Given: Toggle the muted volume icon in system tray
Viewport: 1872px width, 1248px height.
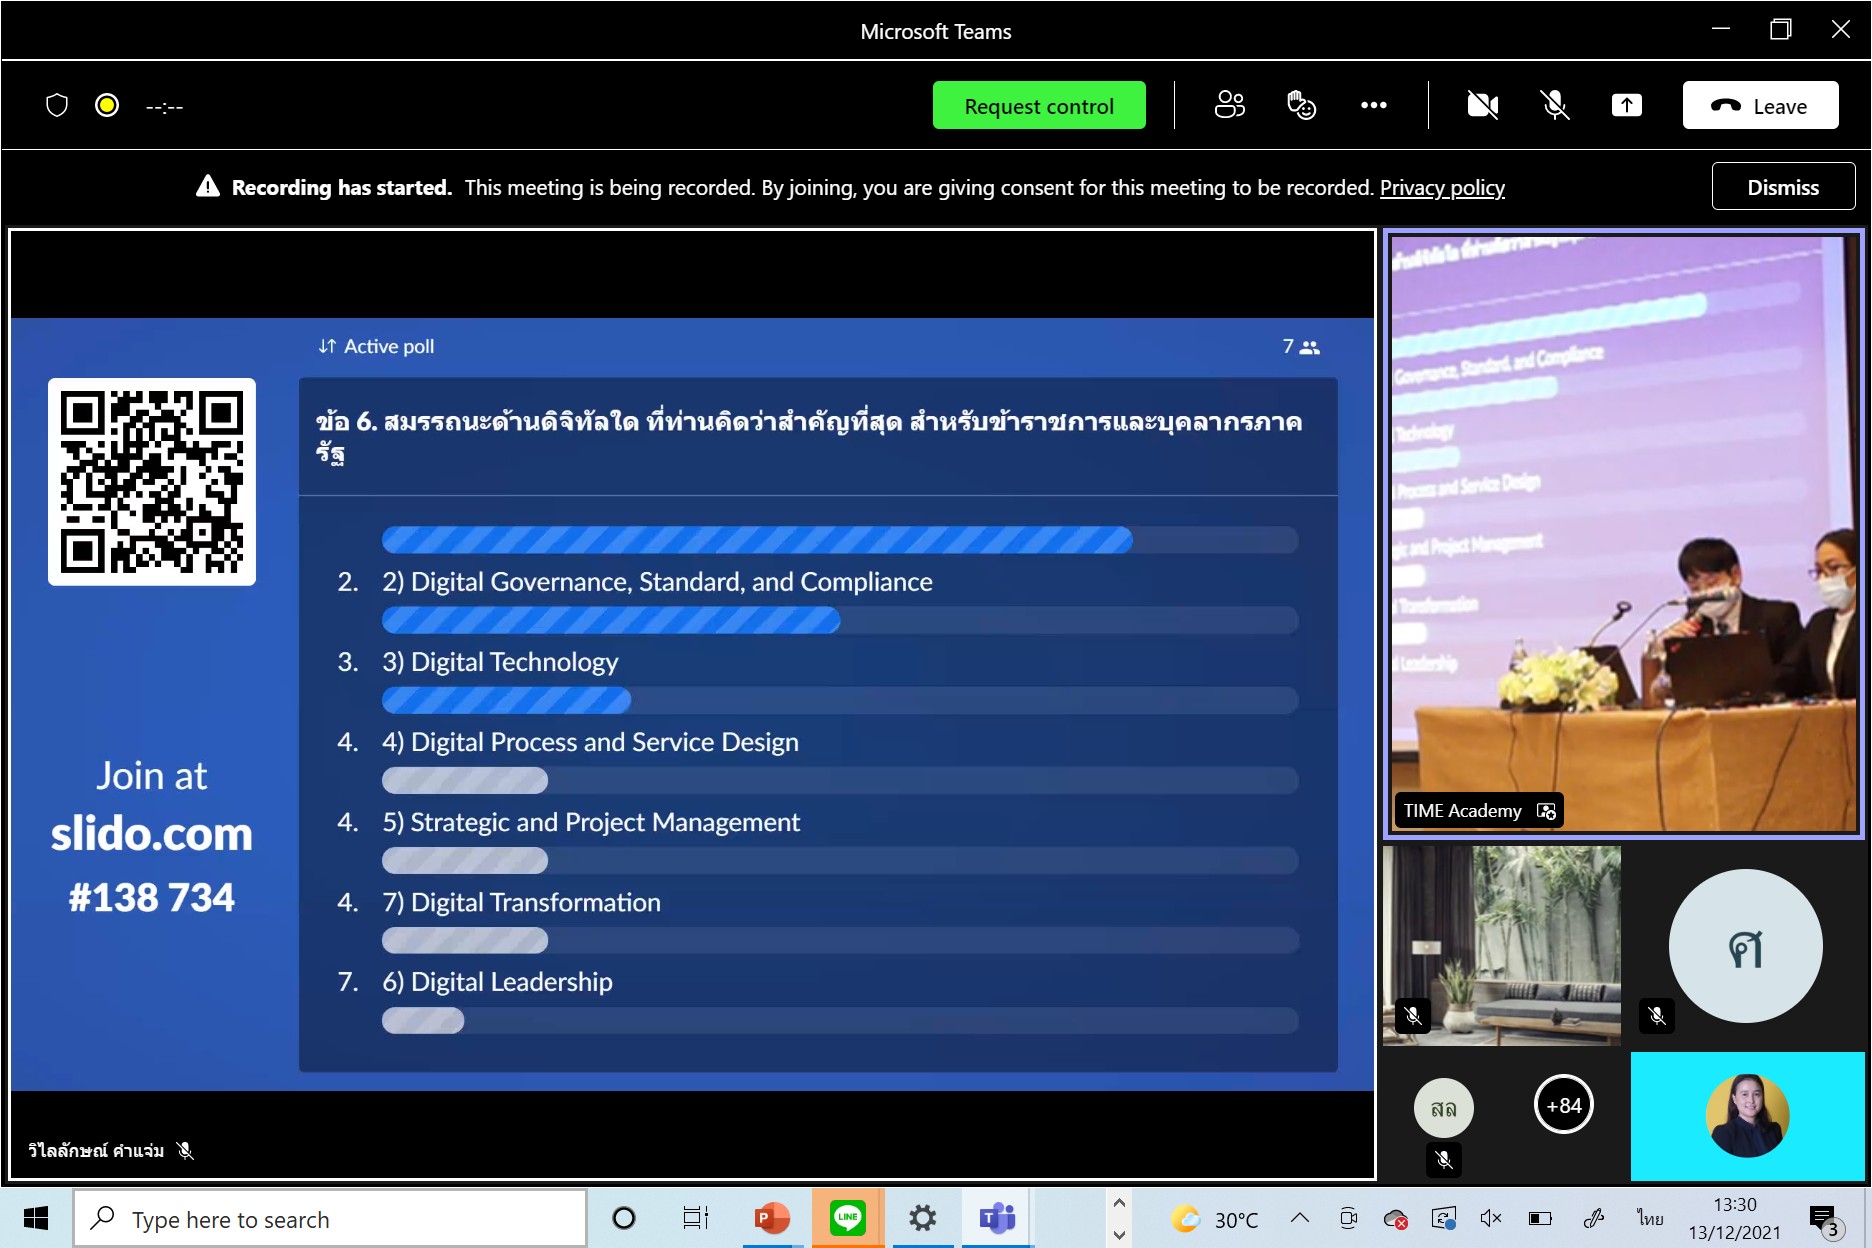Looking at the screenshot, I should click(x=1490, y=1218).
